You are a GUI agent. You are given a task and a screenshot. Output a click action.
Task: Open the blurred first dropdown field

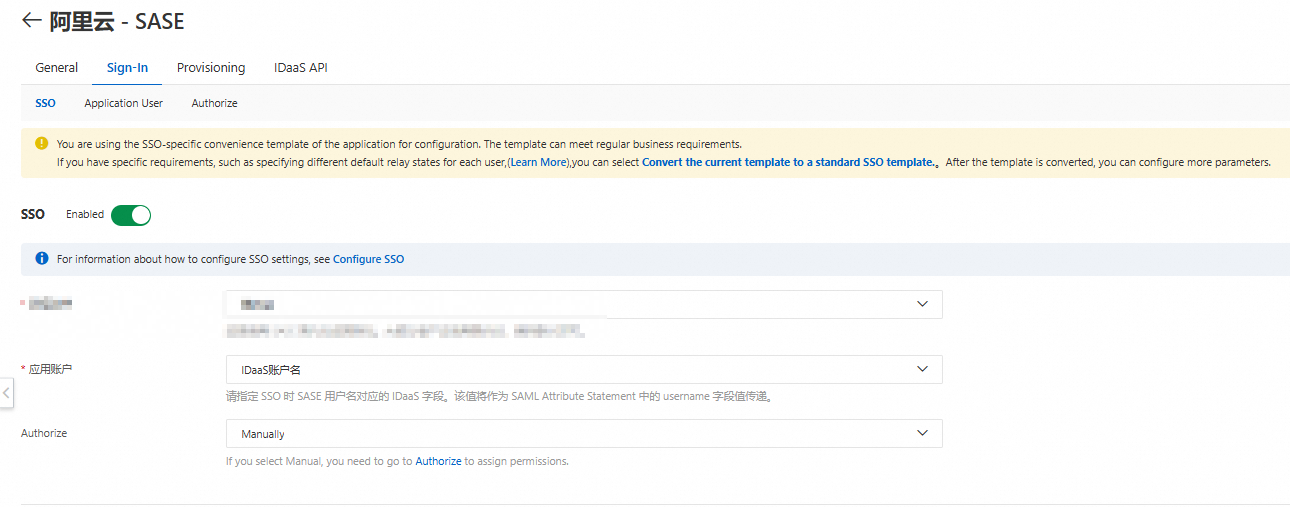tap(584, 304)
